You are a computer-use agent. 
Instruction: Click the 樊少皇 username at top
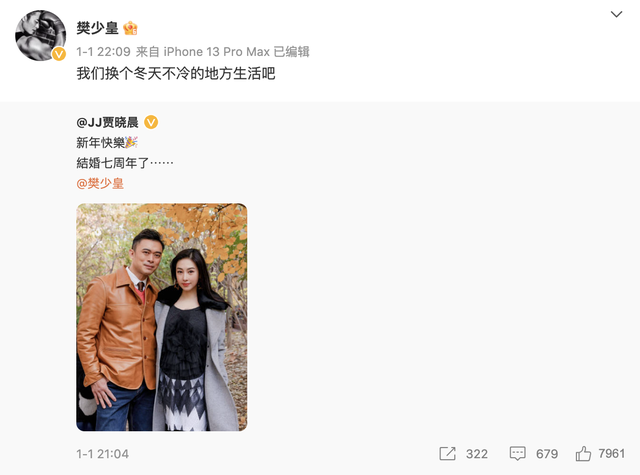pyautogui.click(x=97, y=28)
